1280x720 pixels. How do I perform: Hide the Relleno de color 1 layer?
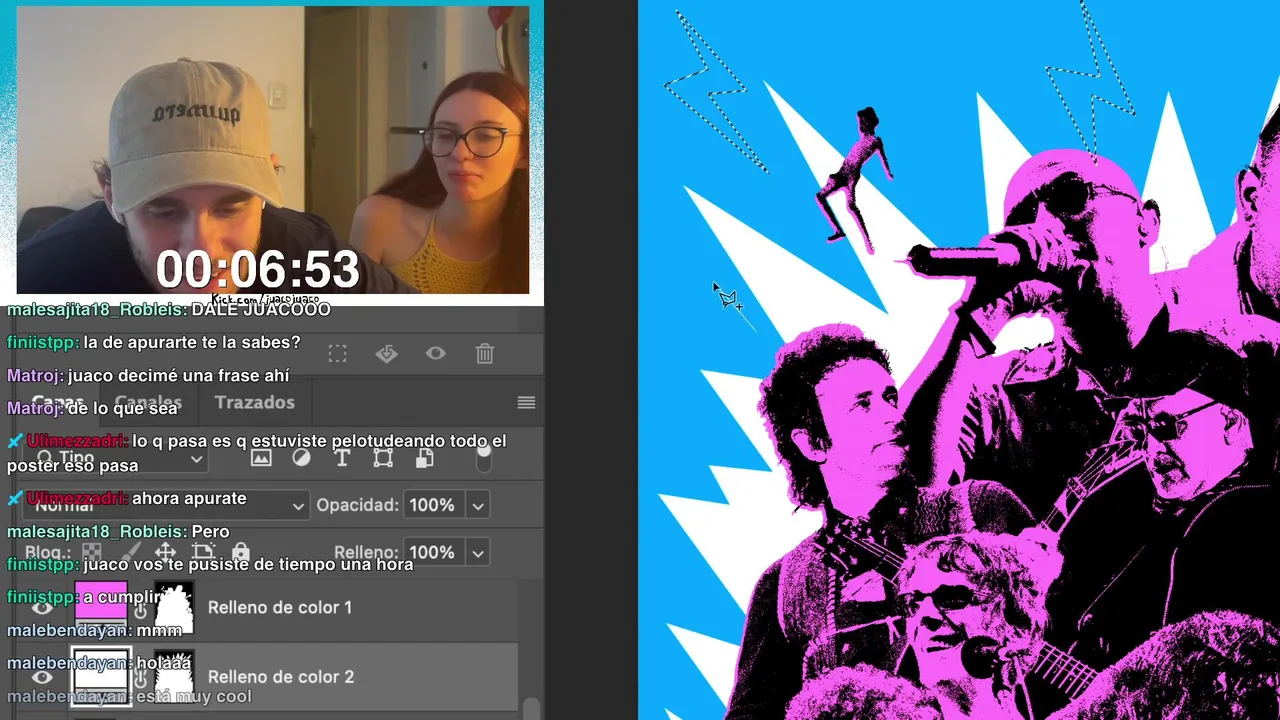(x=42, y=607)
